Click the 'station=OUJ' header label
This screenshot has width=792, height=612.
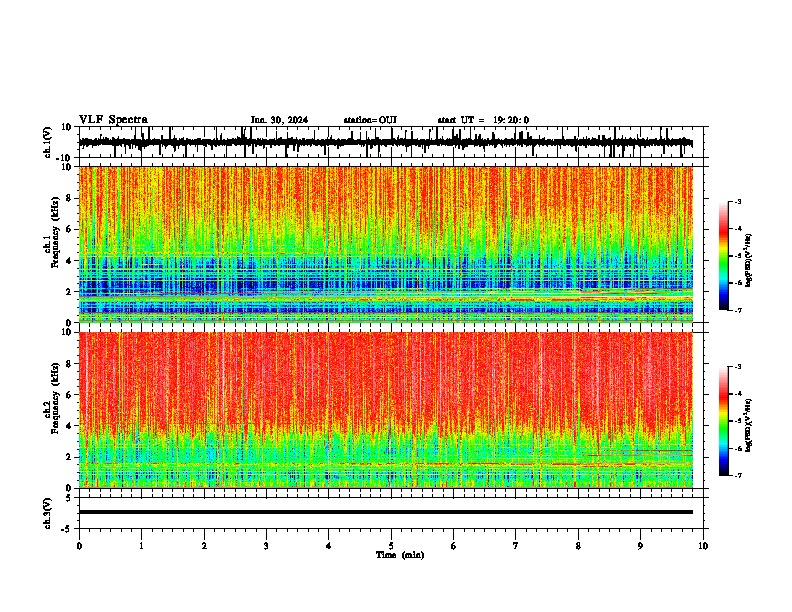click(370, 120)
